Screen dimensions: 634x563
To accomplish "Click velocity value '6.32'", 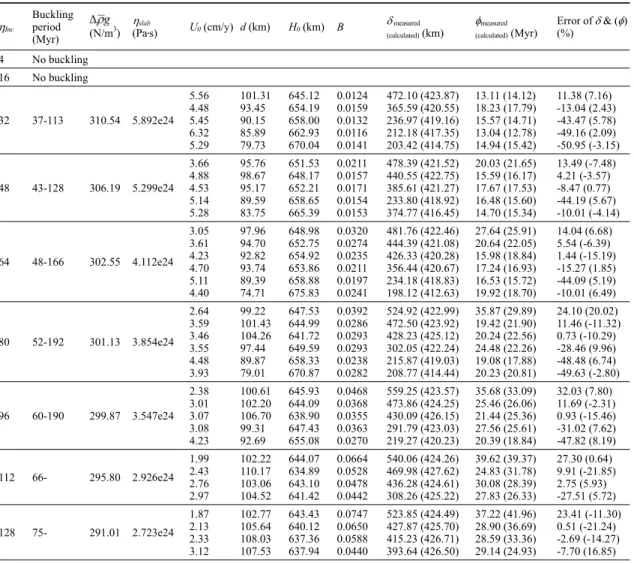I will tap(199, 133).
